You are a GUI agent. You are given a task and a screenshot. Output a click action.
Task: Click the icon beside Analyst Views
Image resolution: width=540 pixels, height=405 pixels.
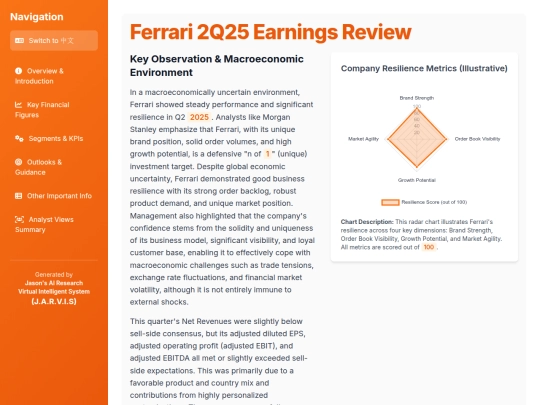click(19, 219)
